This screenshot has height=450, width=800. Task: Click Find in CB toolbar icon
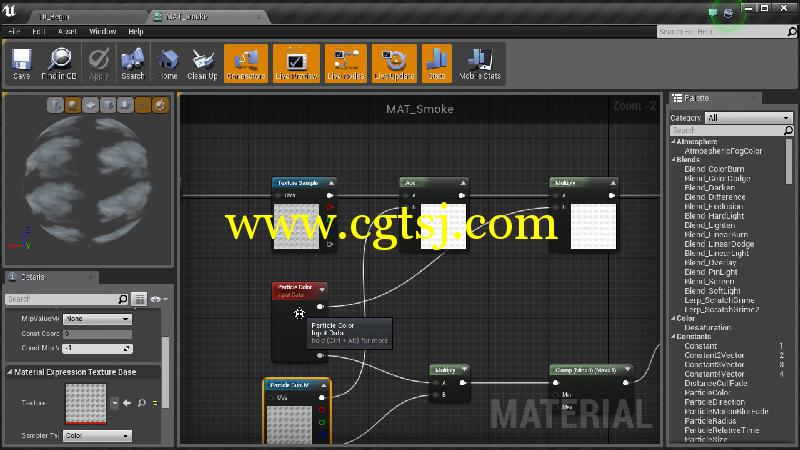(x=59, y=64)
